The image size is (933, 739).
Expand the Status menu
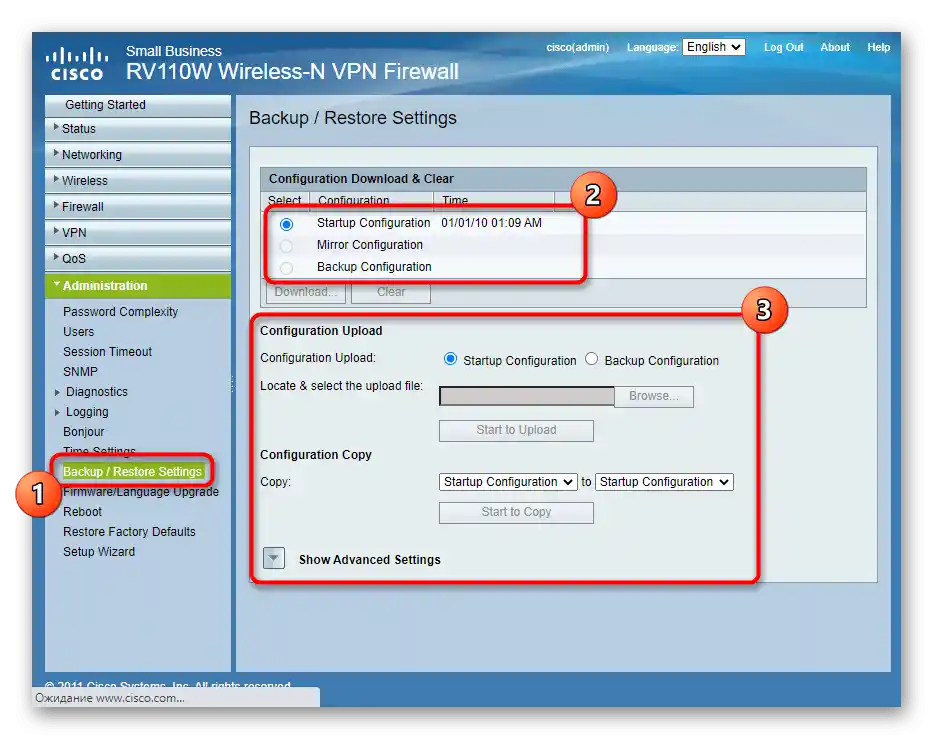point(137,129)
